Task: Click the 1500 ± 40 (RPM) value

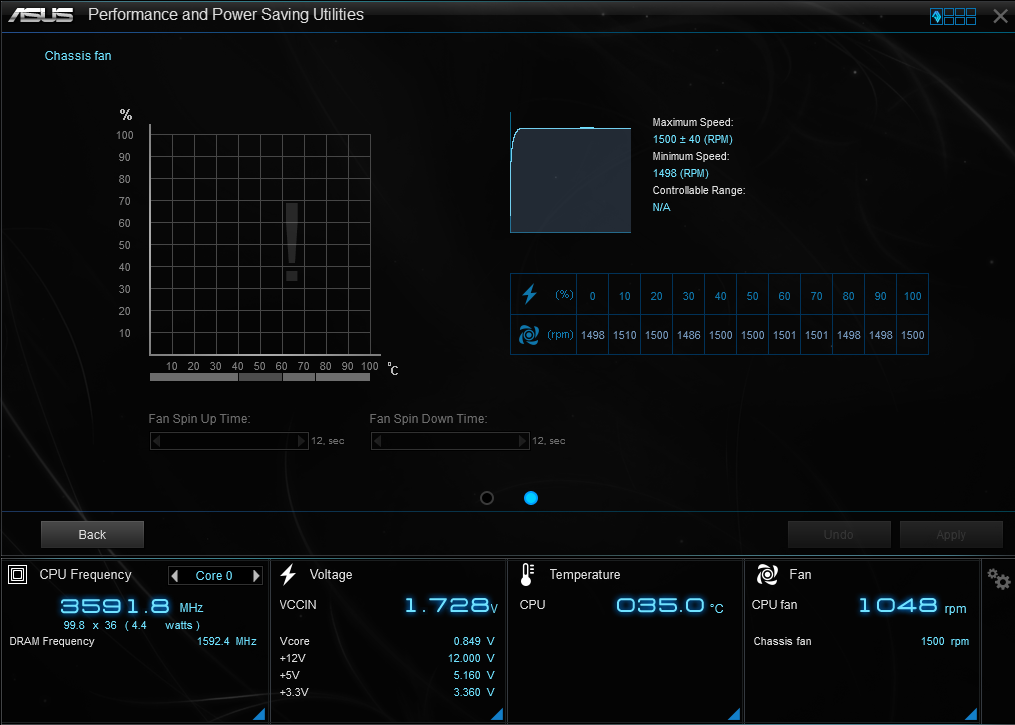Action: tap(693, 139)
